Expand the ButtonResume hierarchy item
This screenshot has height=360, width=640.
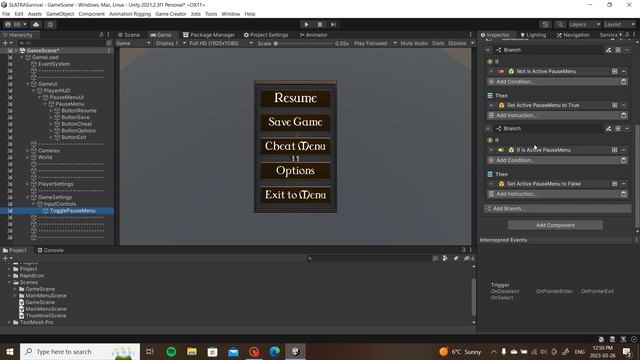click(51, 111)
